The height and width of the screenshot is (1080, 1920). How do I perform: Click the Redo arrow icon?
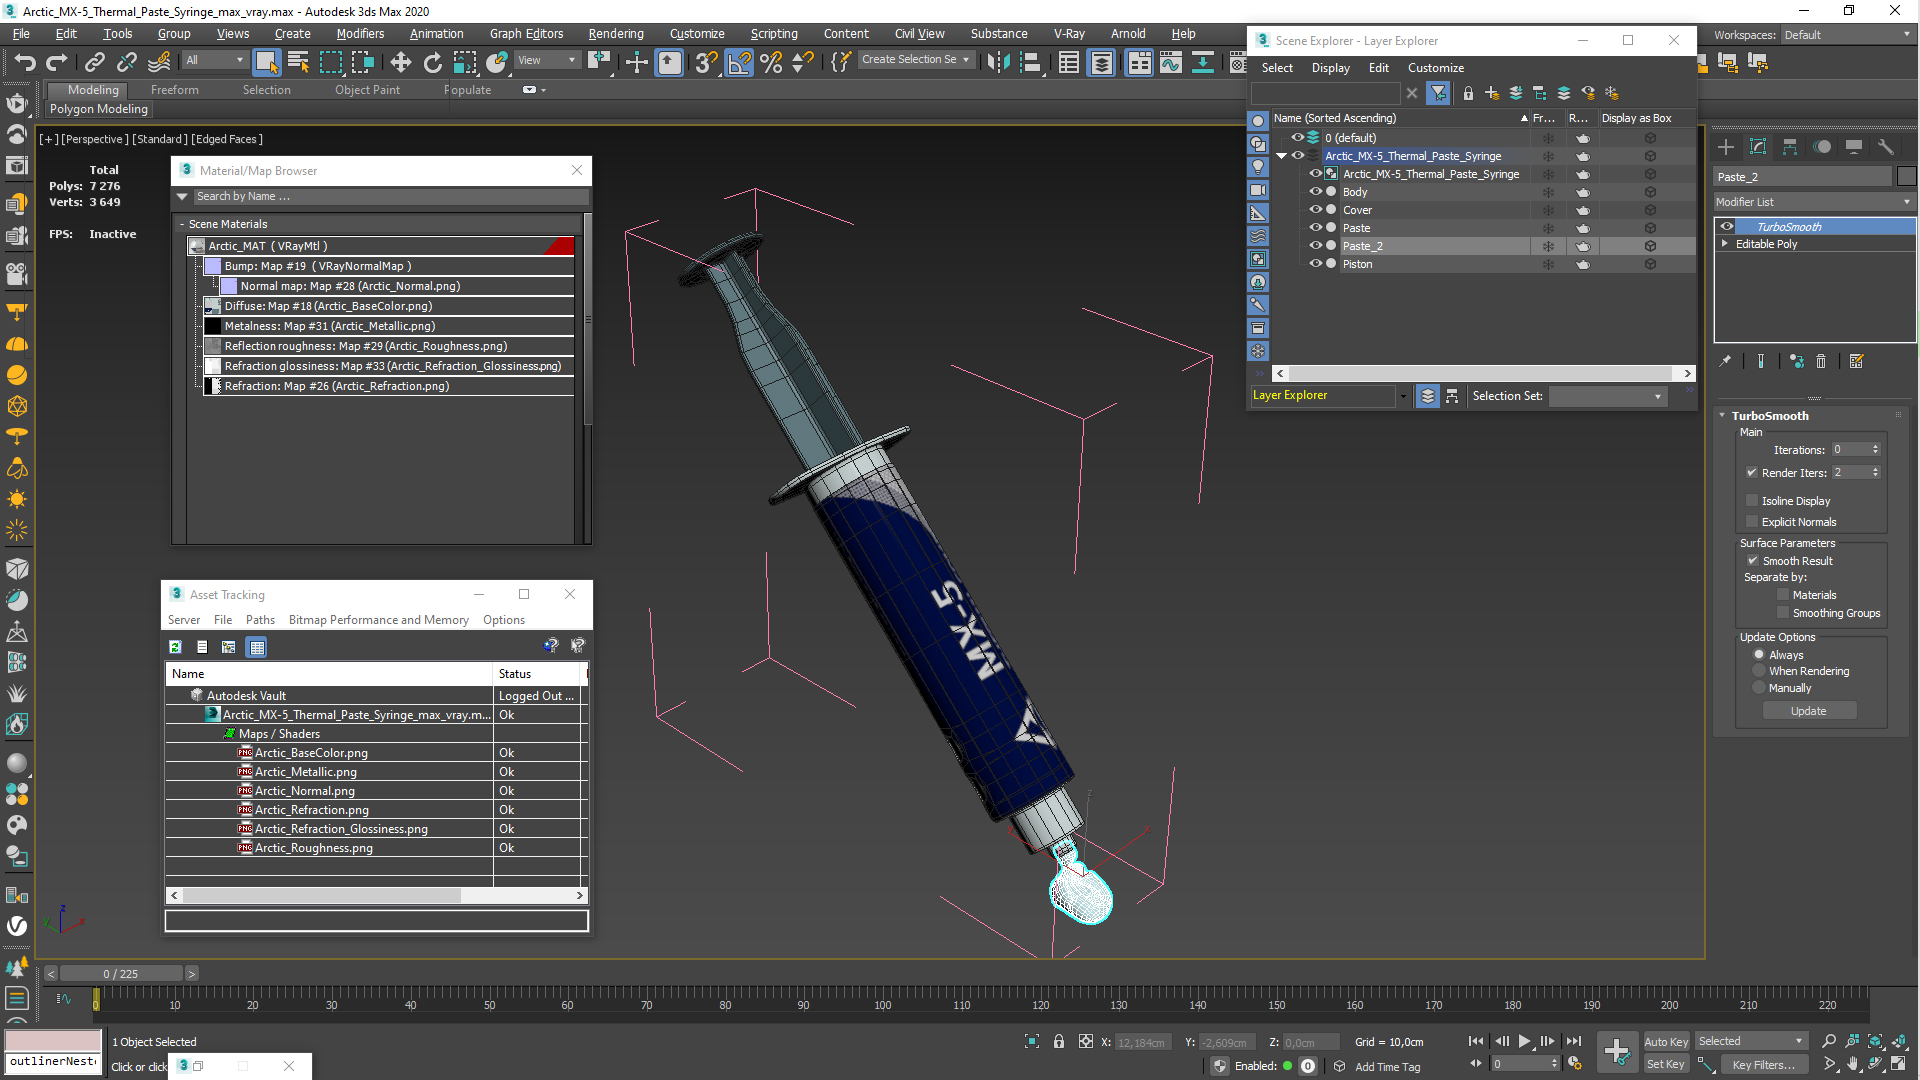click(57, 63)
